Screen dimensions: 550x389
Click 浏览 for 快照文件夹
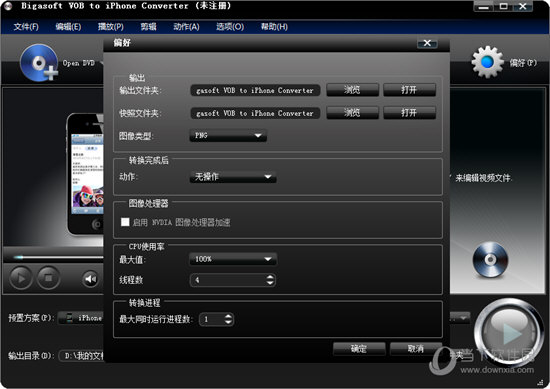352,113
